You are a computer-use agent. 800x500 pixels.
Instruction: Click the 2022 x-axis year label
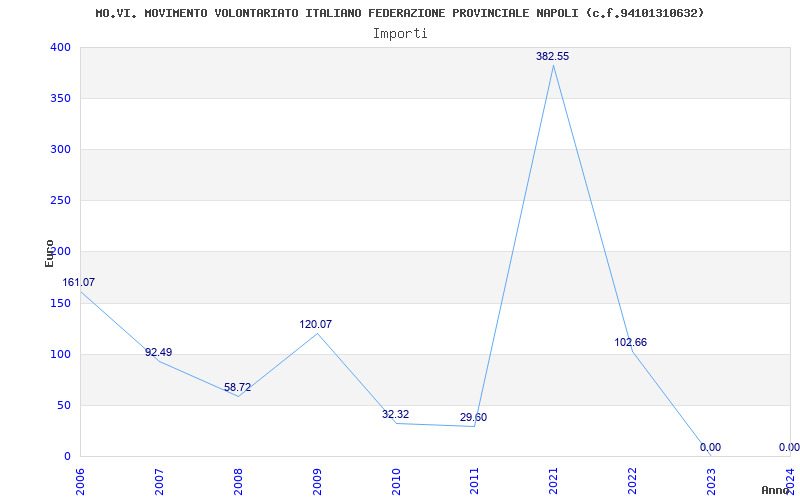(x=633, y=480)
